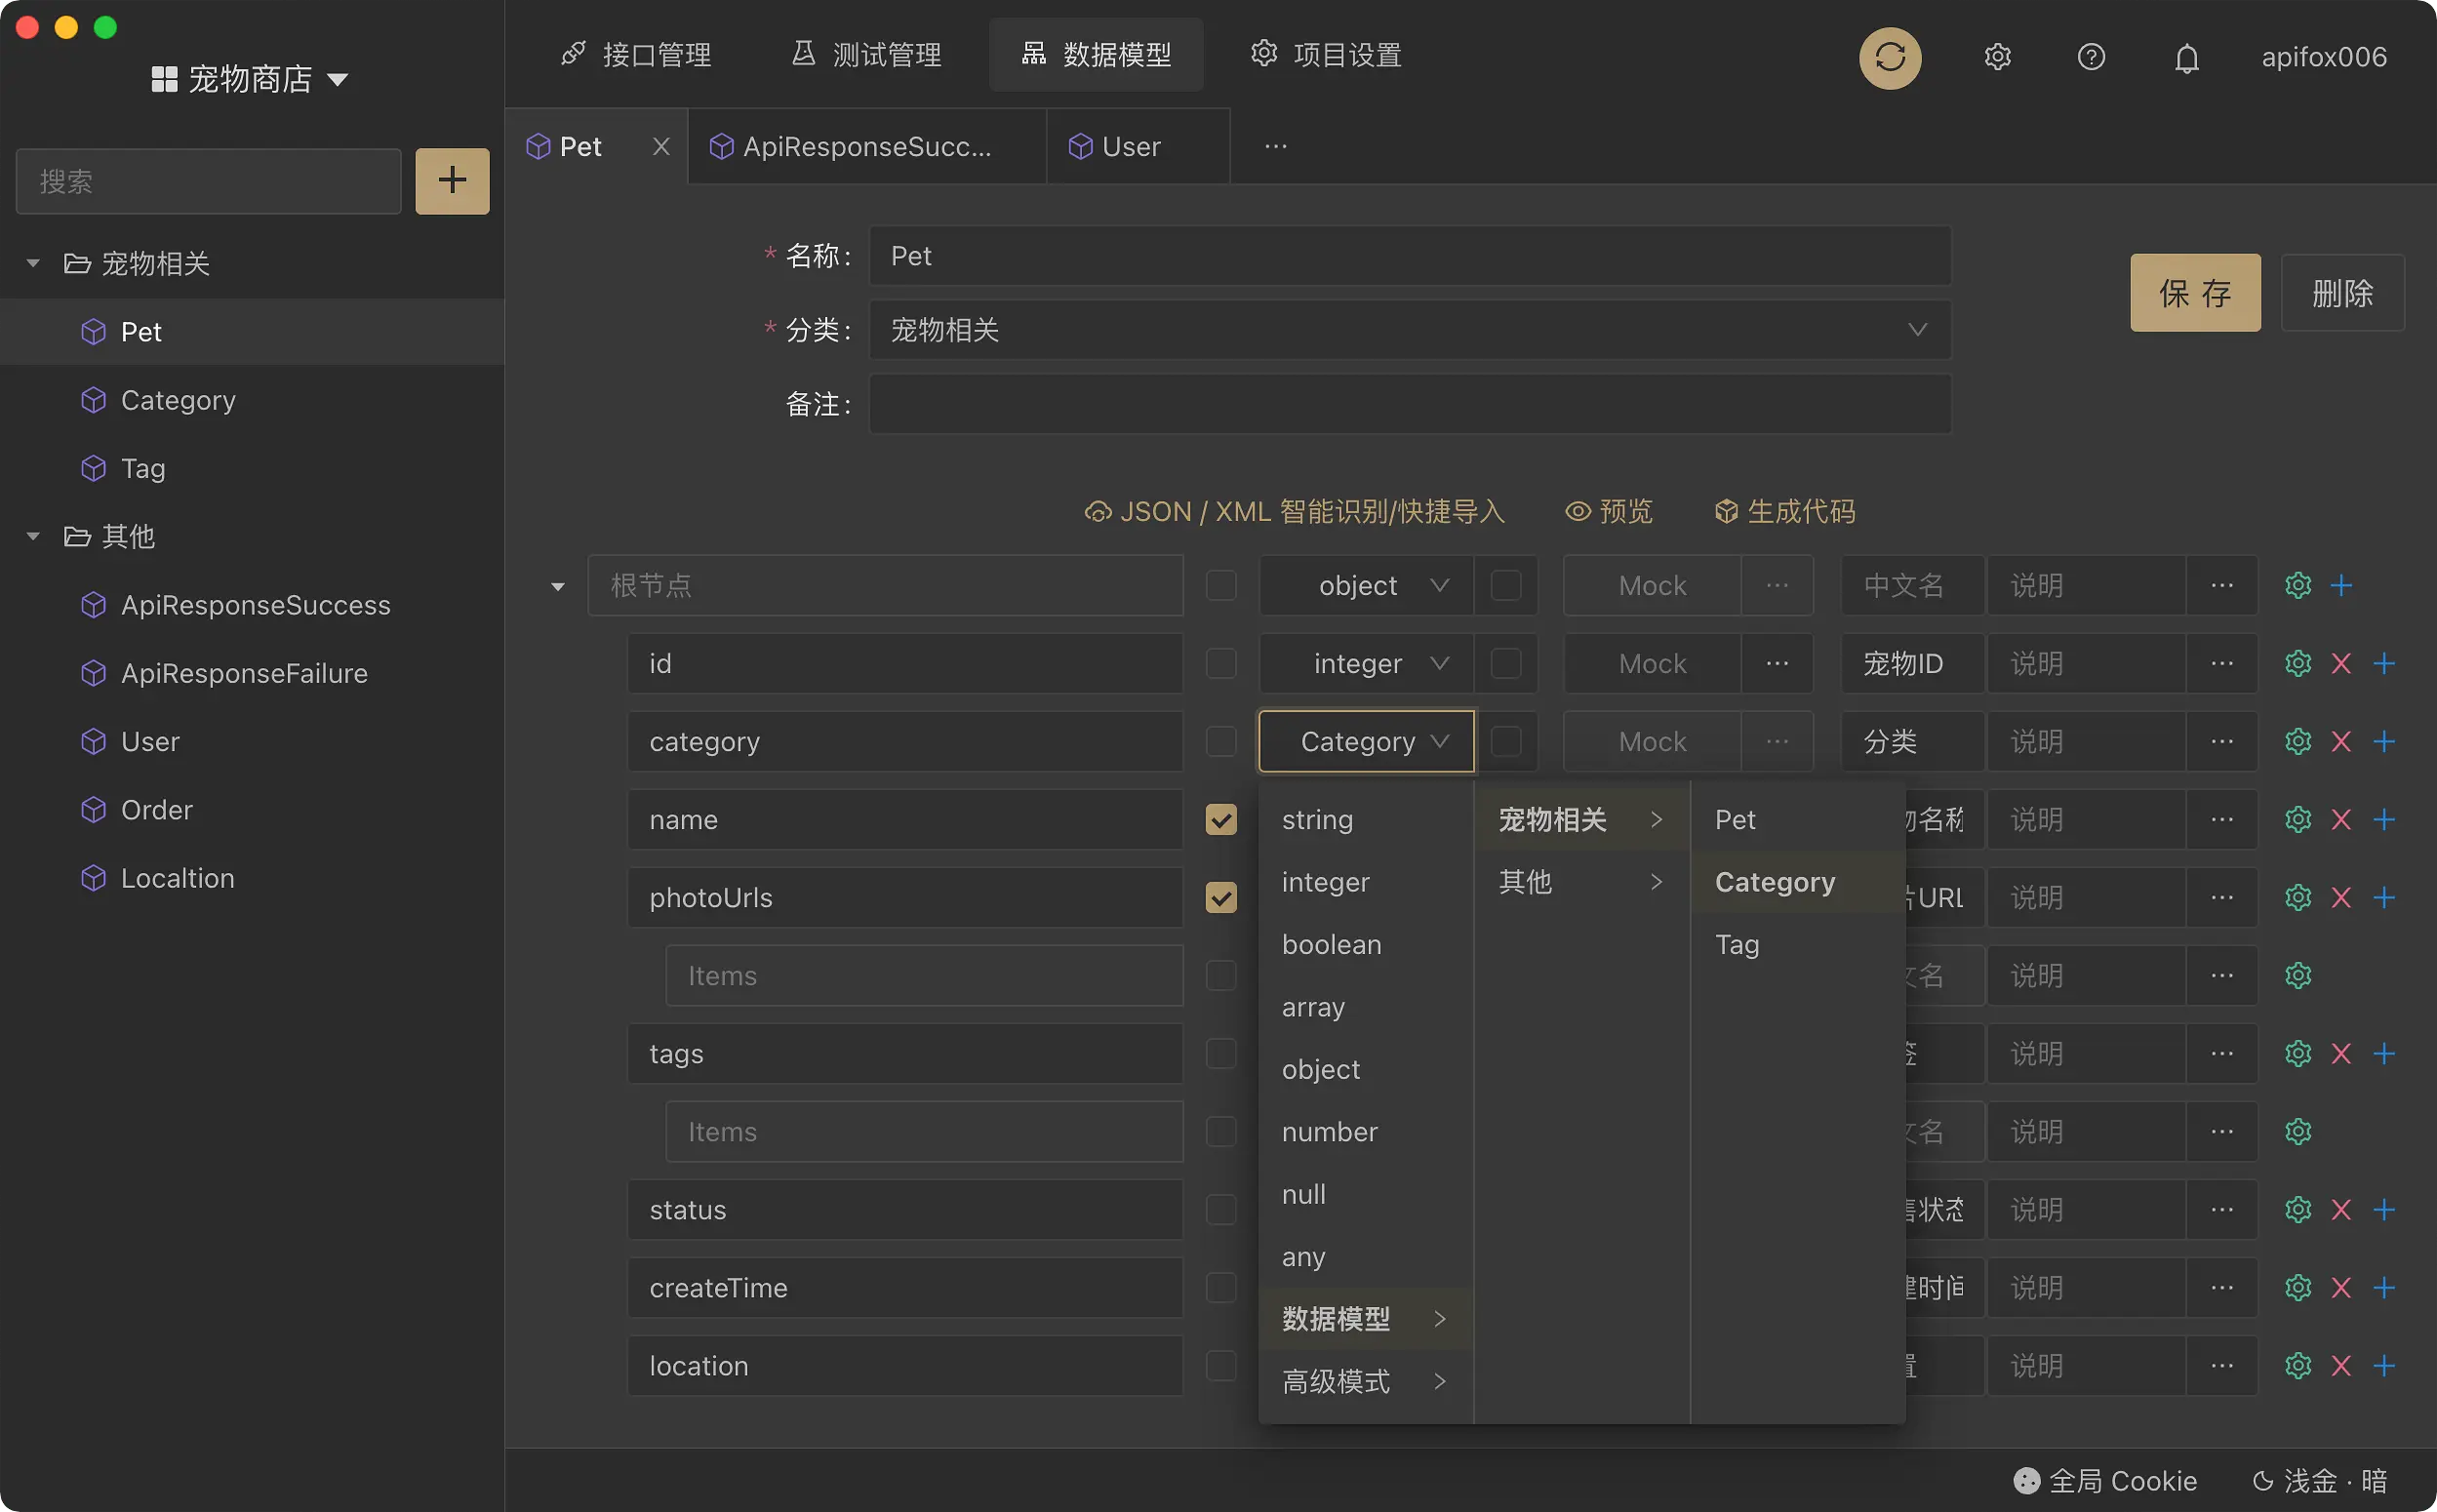The height and width of the screenshot is (1512, 2437).
Task: Click the + button beside the search box
Action: 451,181
